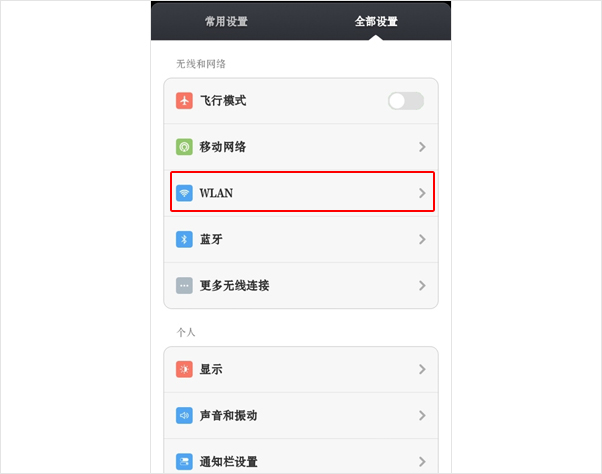The height and width of the screenshot is (474, 602).
Task: Toggle the 飞行模式 switch on
Action: pyautogui.click(x=406, y=101)
